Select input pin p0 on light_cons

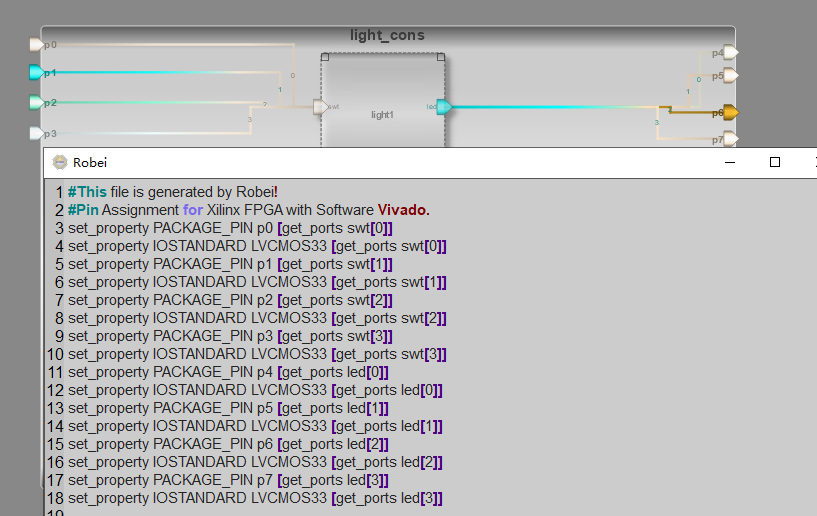(x=36, y=45)
